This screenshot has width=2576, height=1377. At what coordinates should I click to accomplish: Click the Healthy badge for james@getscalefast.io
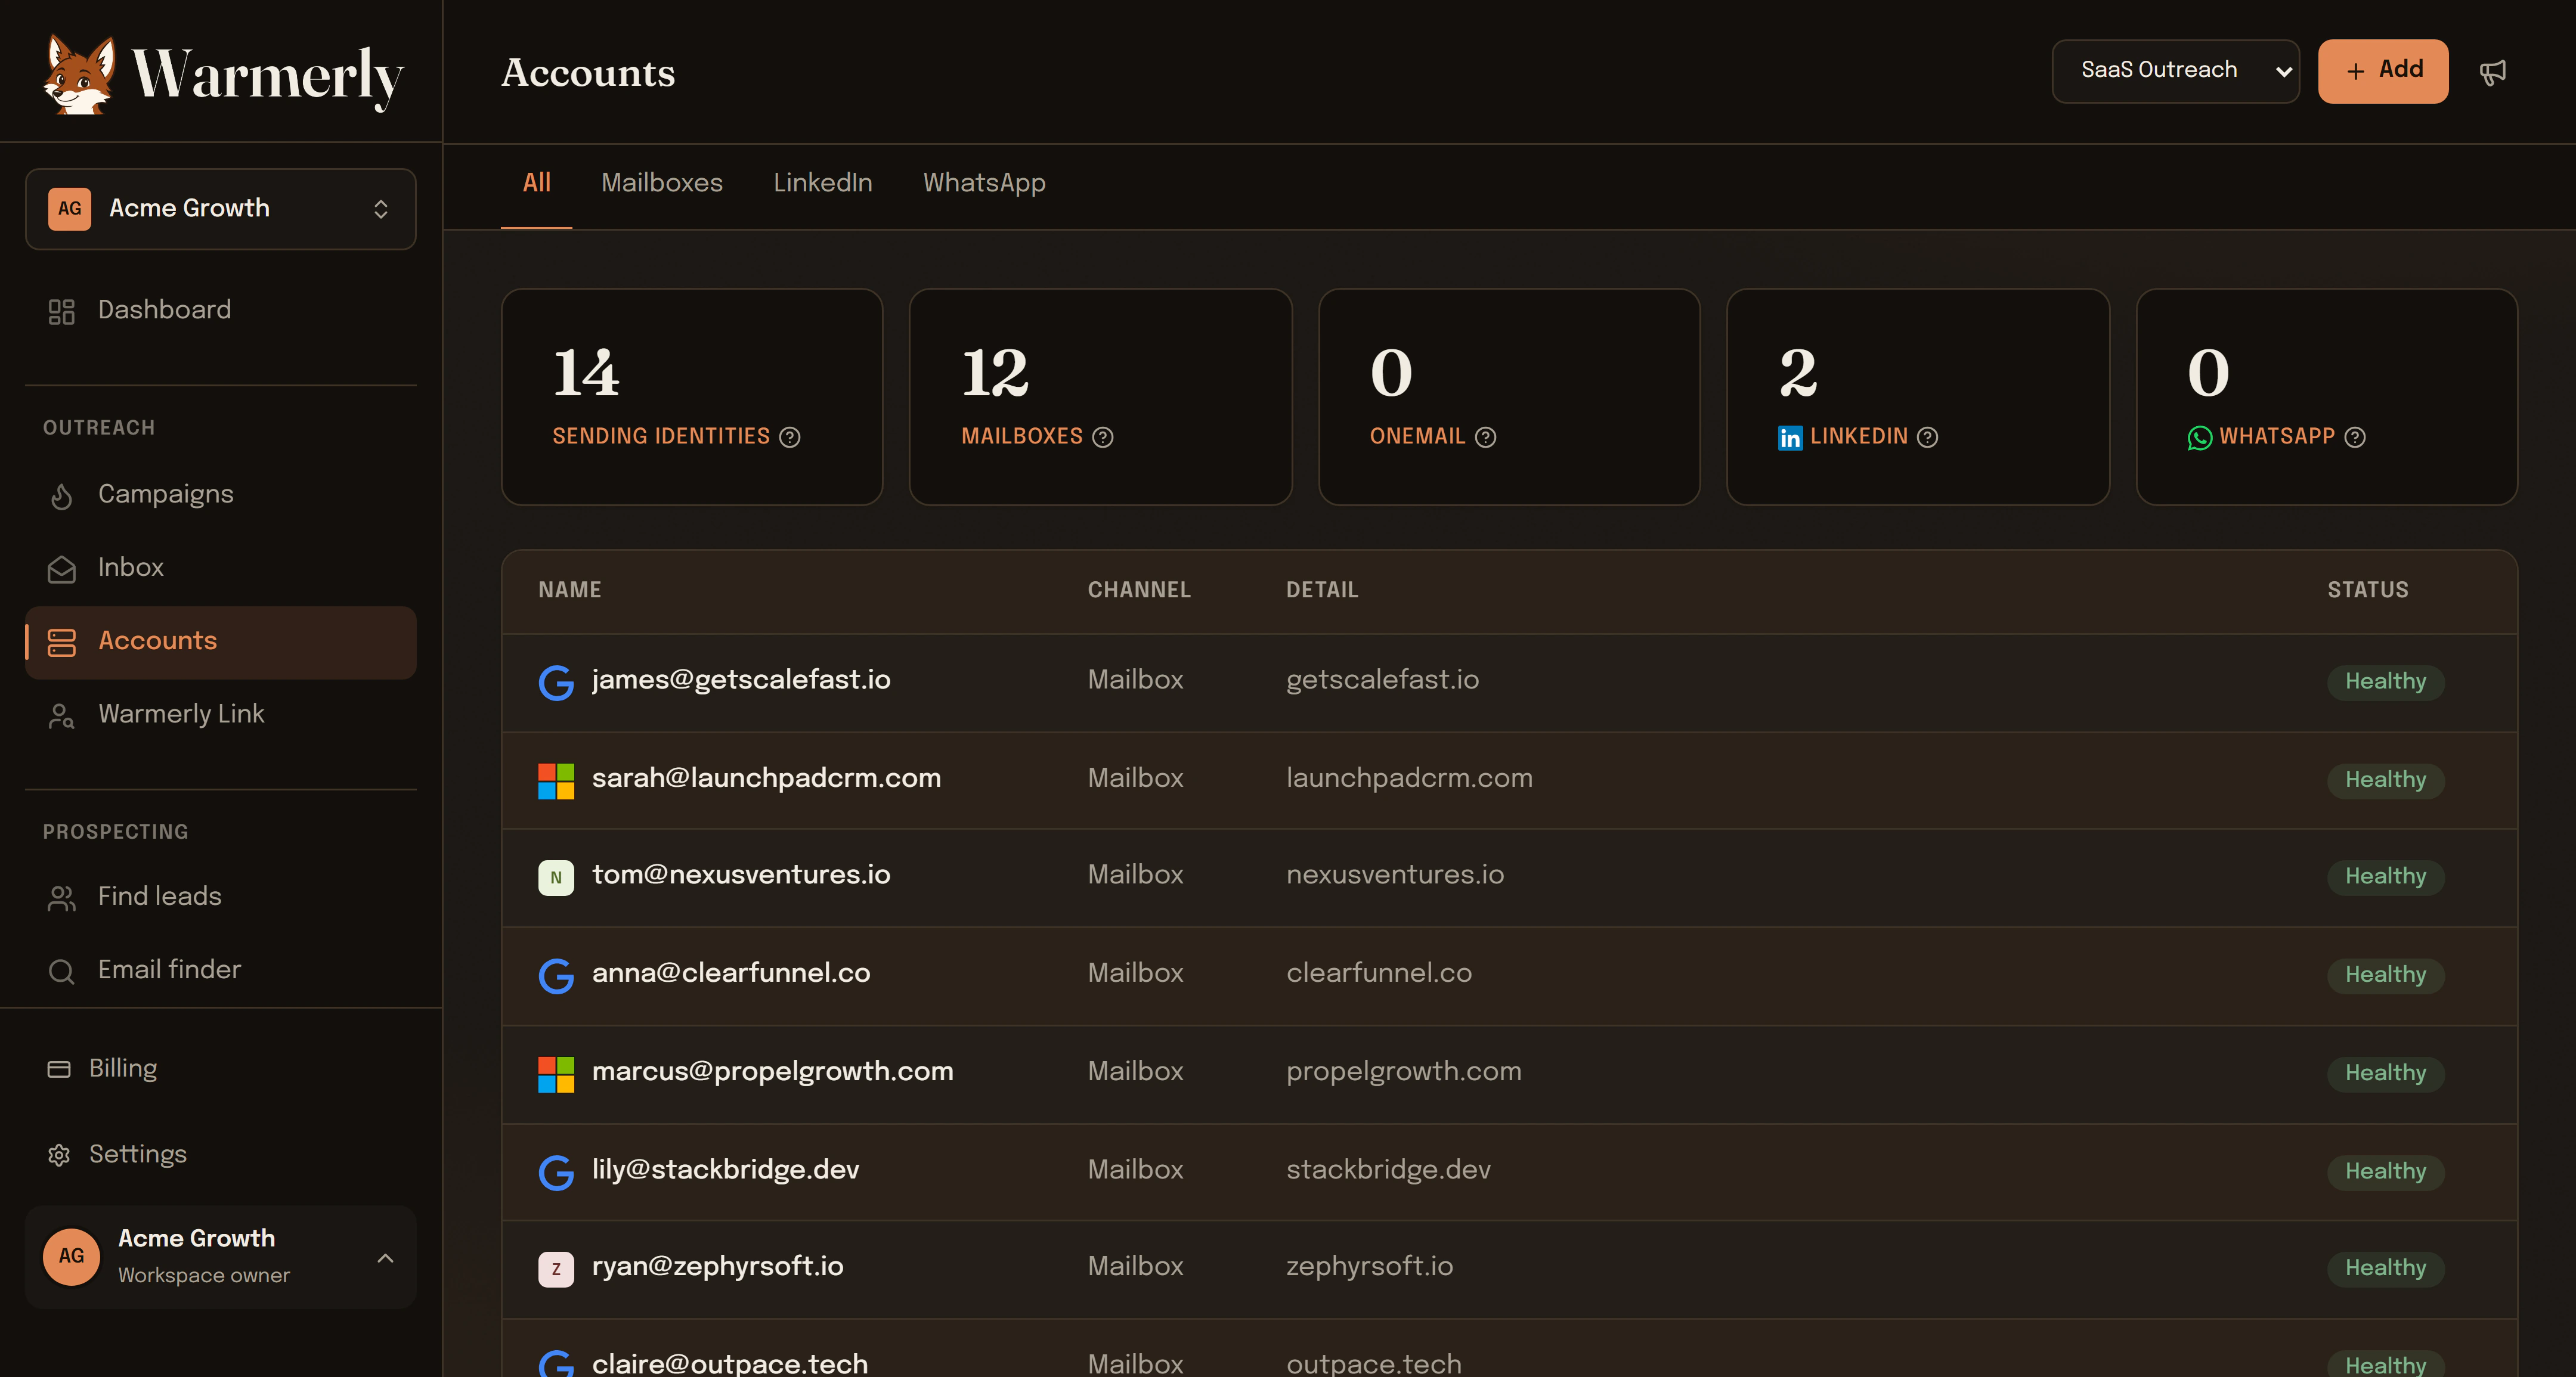[2385, 682]
